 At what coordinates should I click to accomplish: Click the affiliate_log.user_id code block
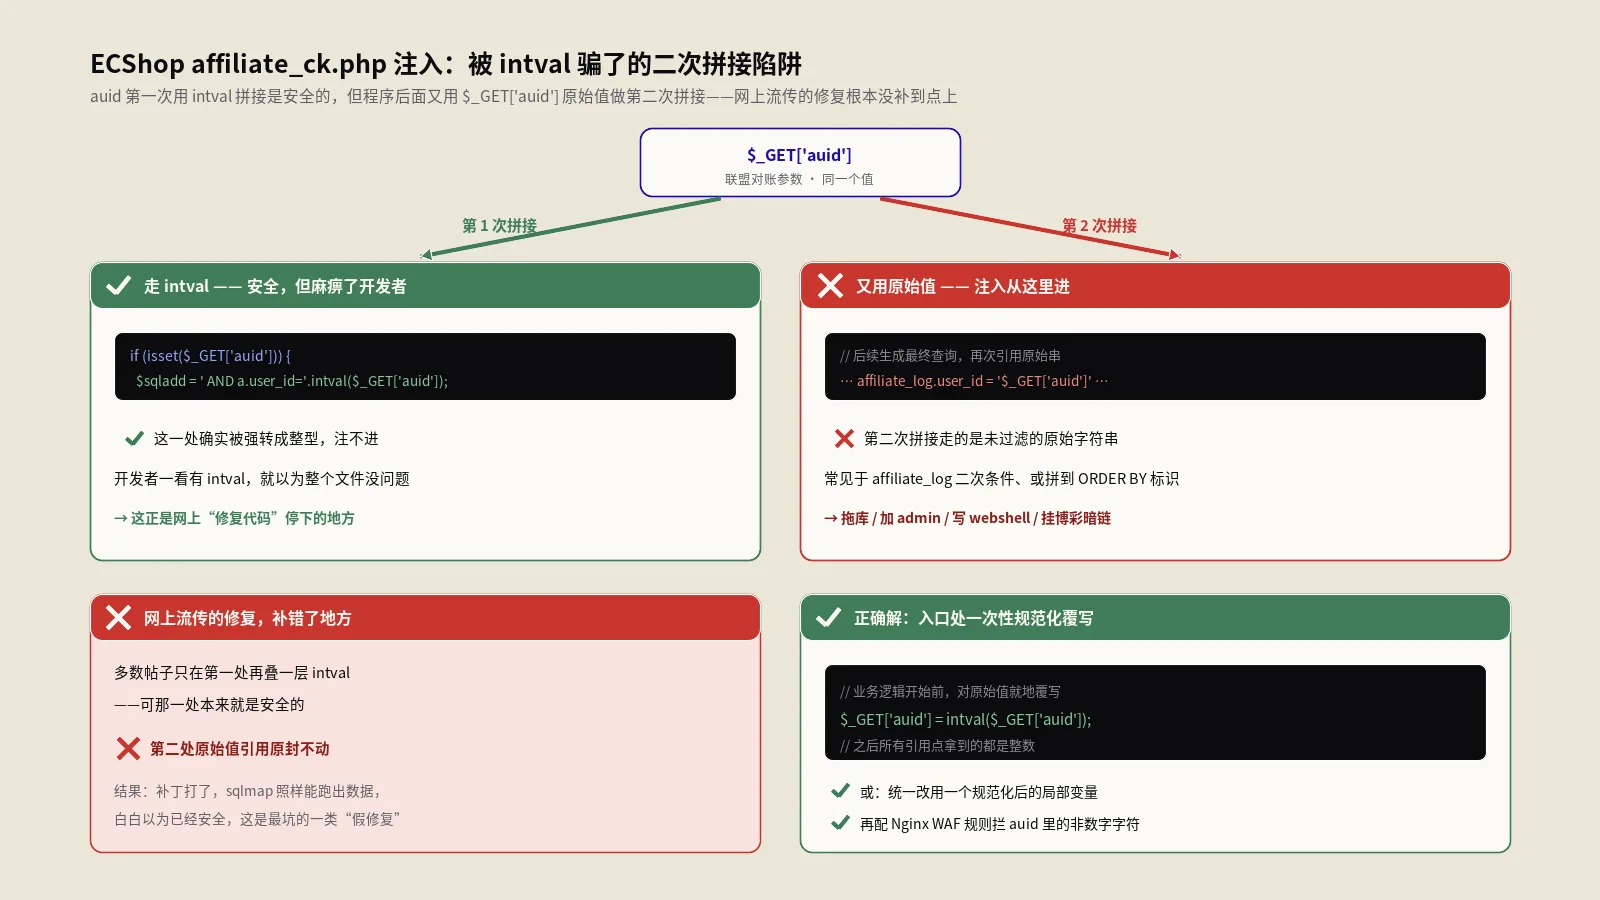[1155, 367]
